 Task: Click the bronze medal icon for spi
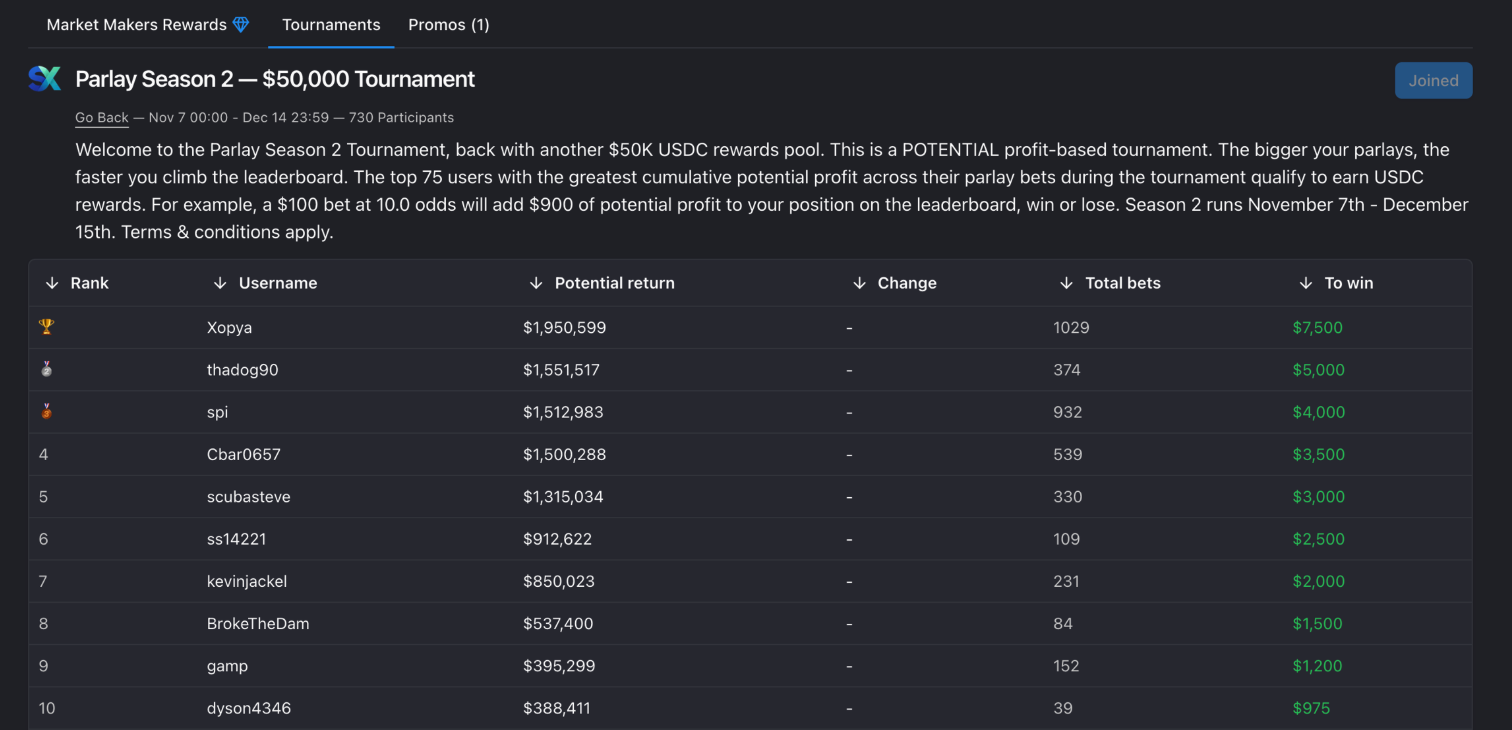46,411
